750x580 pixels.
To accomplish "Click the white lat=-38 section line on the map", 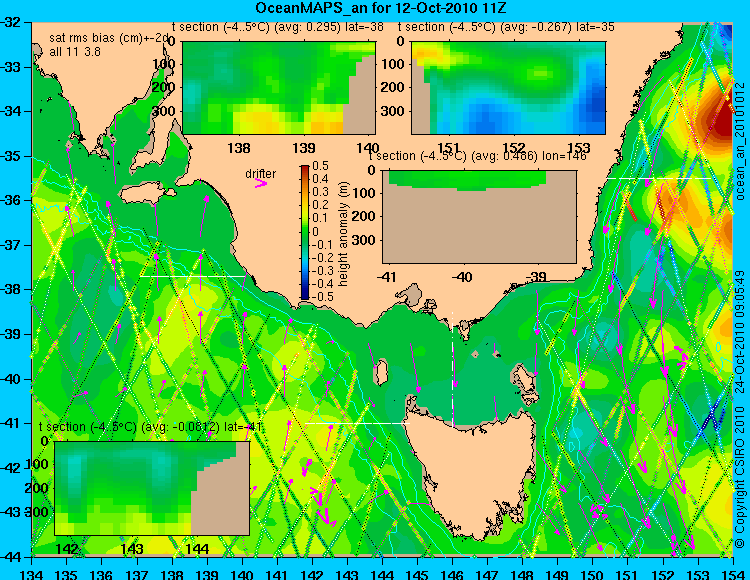I will pyautogui.click(x=193, y=276).
